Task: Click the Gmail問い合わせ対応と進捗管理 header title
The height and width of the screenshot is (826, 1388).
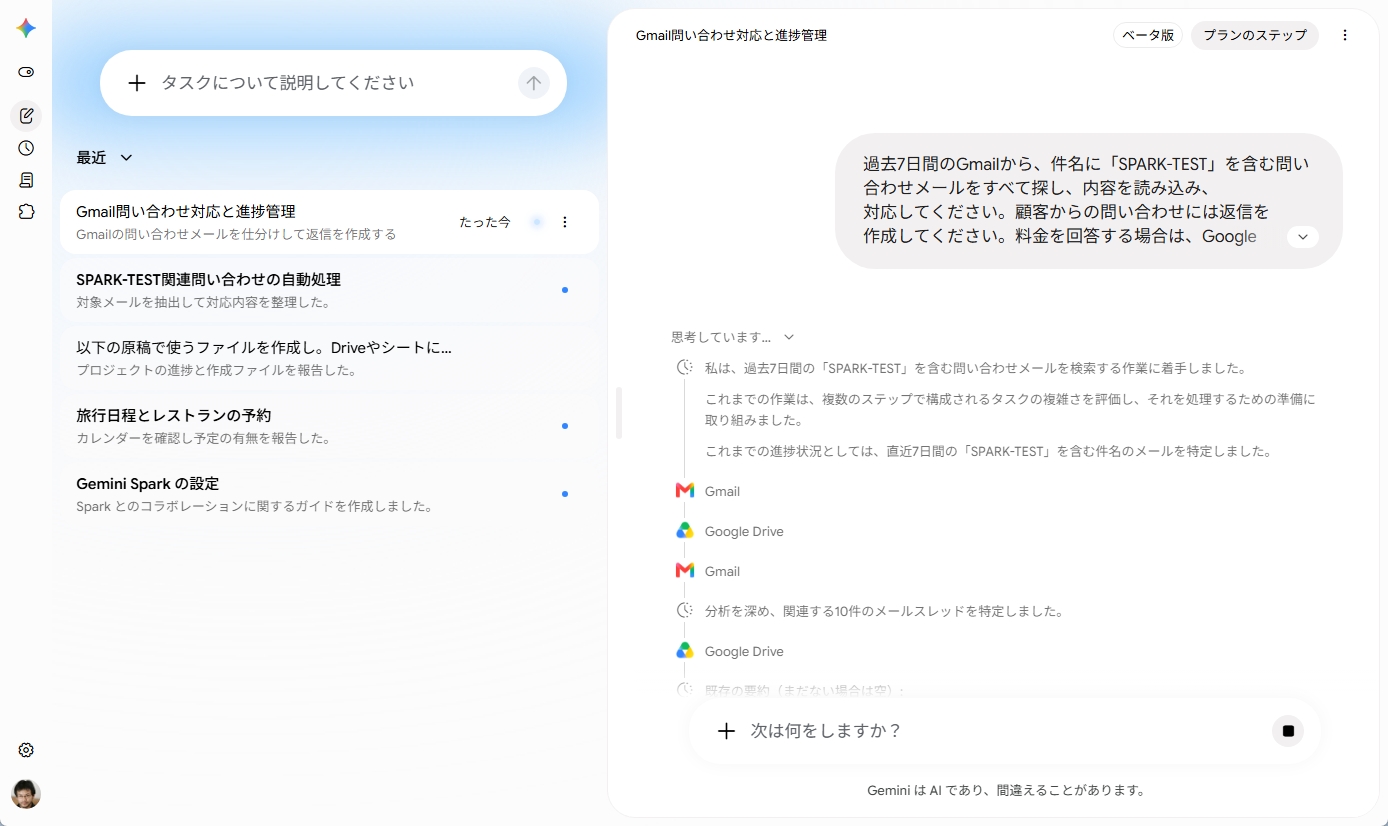Action: pyautogui.click(x=731, y=35)
